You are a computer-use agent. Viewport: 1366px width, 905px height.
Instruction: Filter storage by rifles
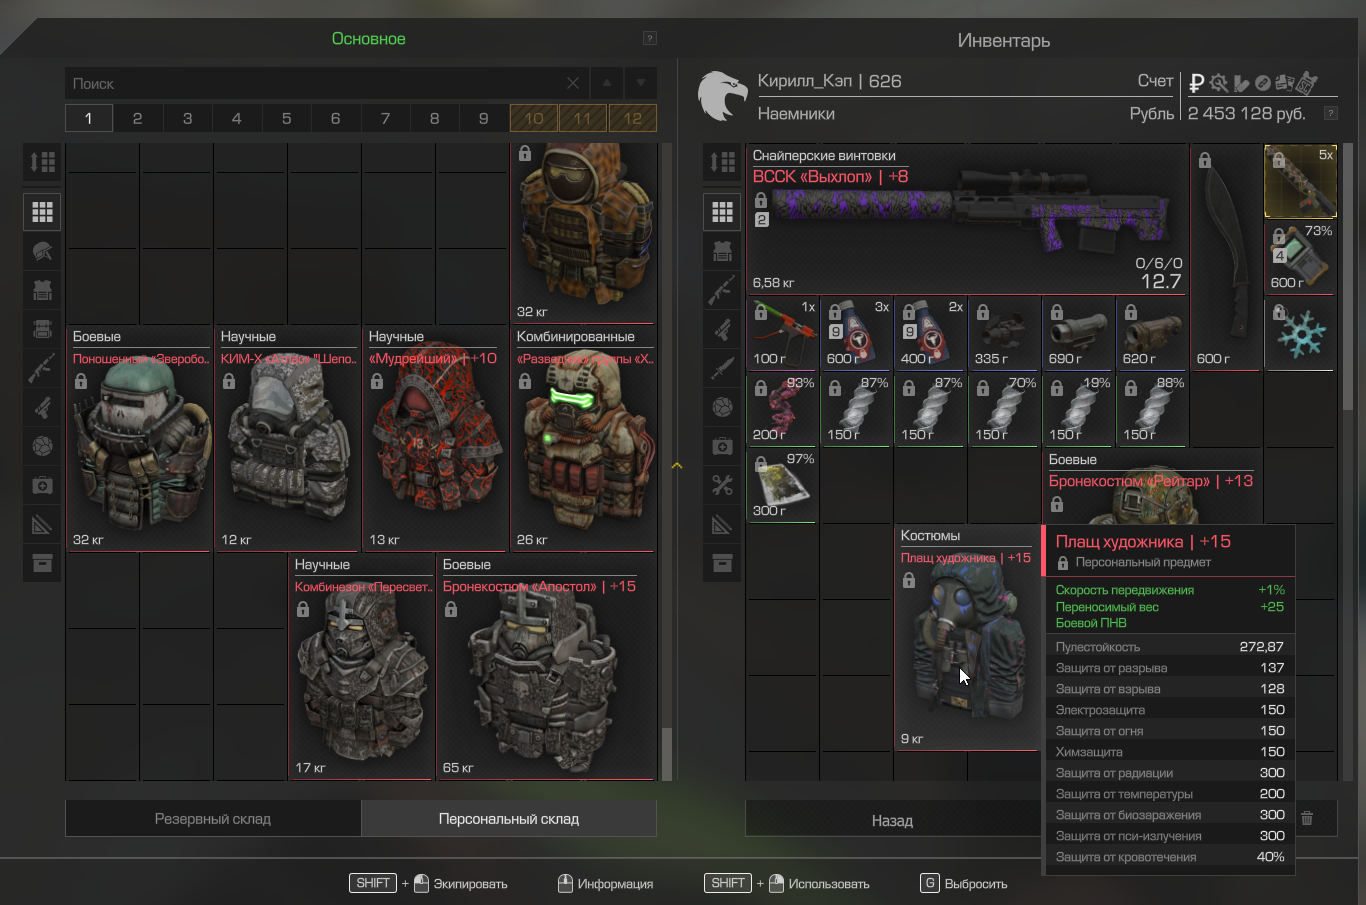point(42,368)
